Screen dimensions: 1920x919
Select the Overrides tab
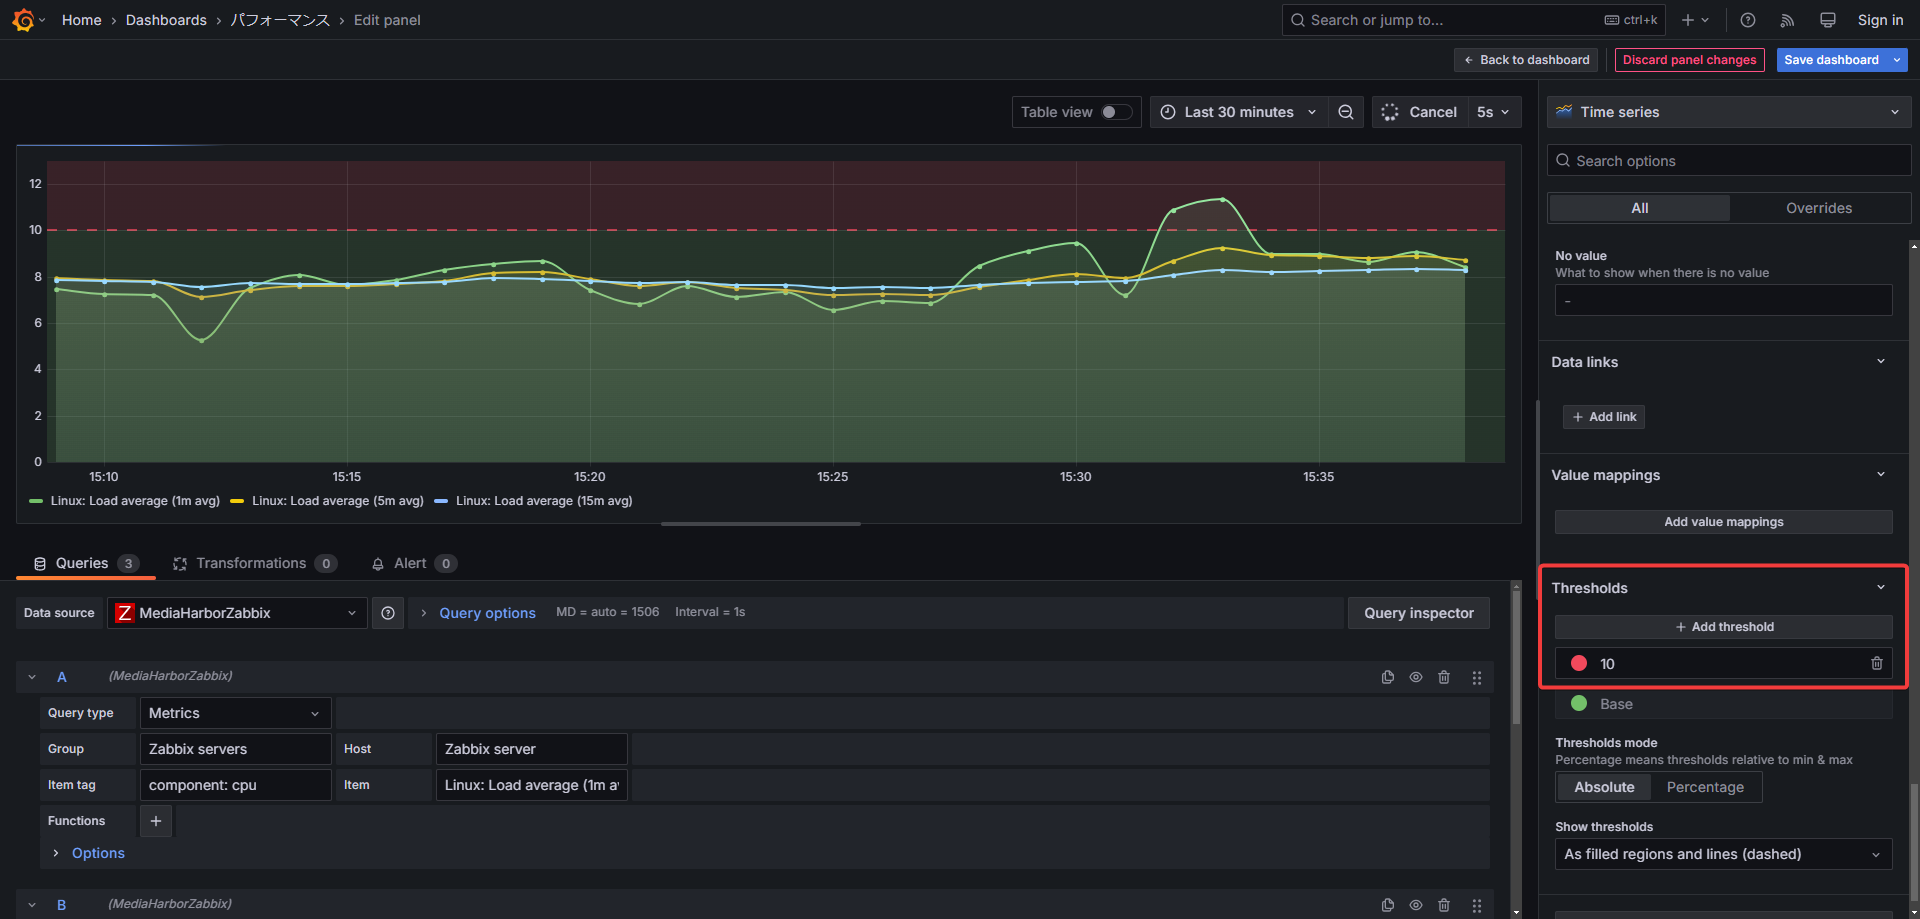1819,208
